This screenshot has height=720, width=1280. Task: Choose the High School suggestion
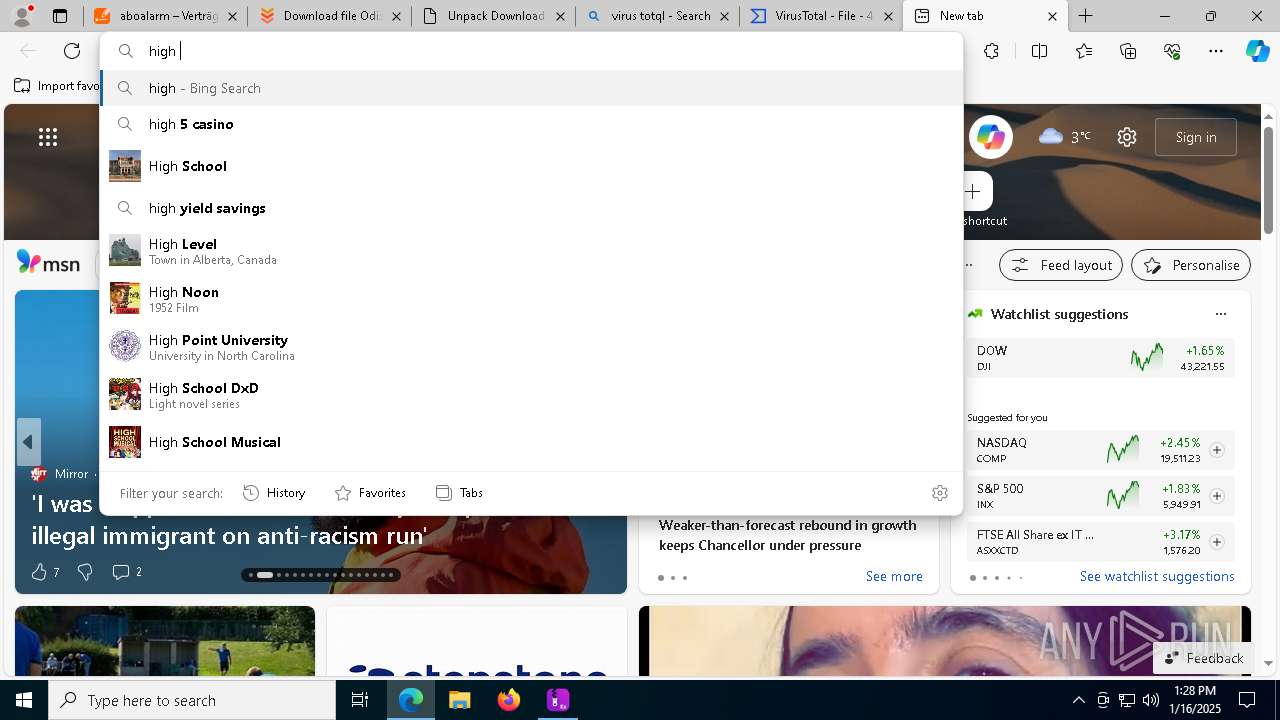(531, 166)
